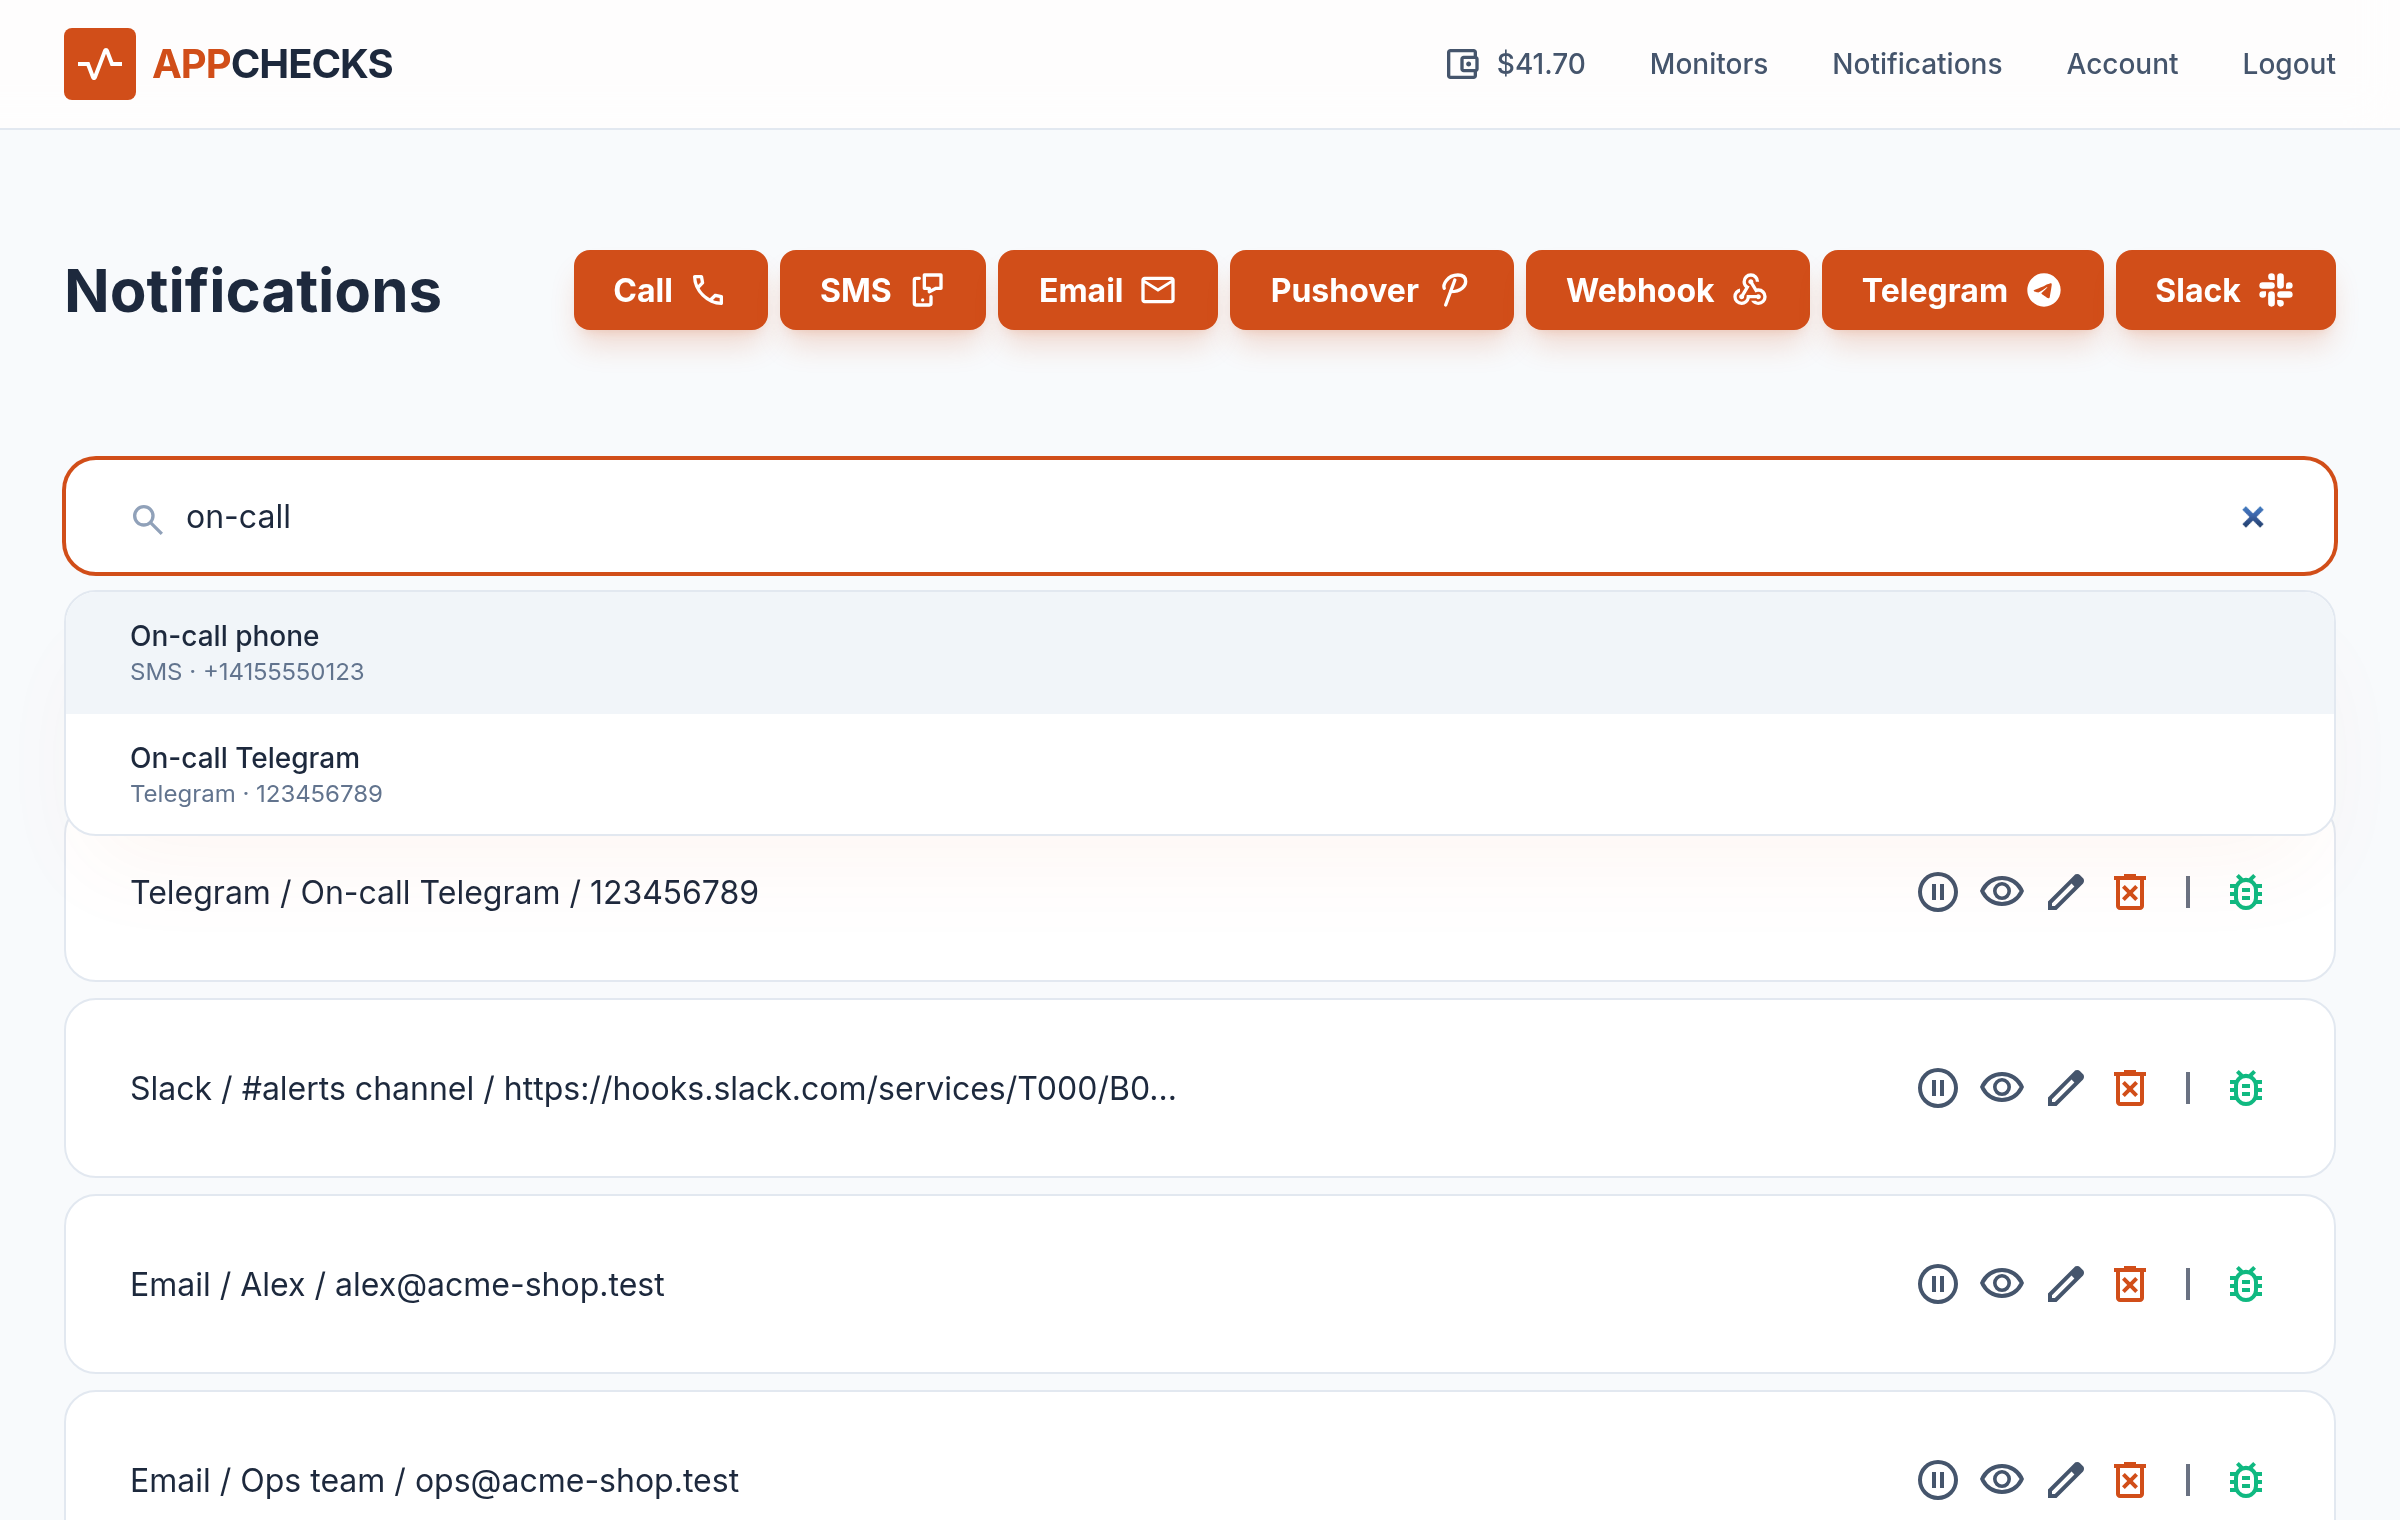Add a Slack notification
The height and width of the screenshot is (1520, 2400).
[x=2225, y=290]
